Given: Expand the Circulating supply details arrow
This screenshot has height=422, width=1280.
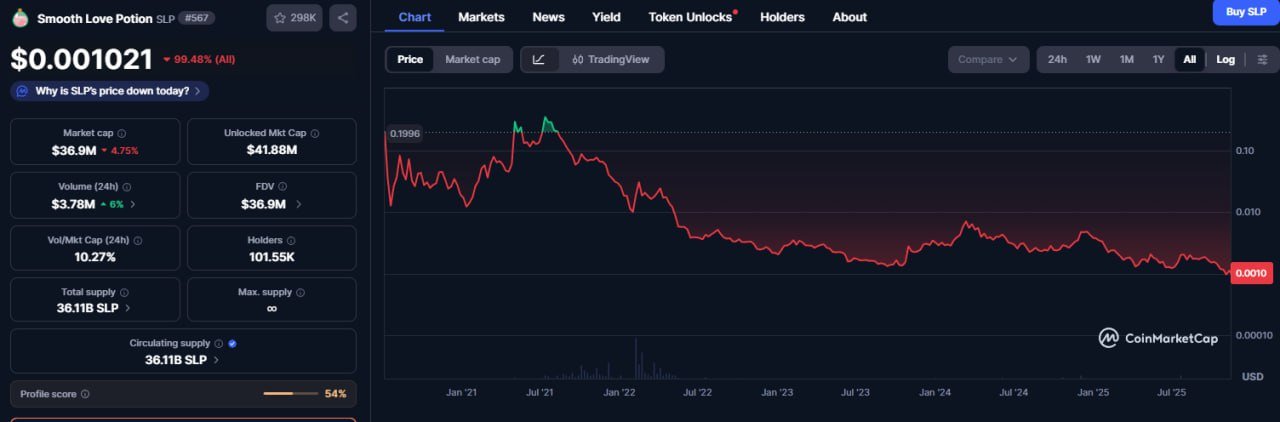Looking at the screenshot, I should (x=216, y=360).
